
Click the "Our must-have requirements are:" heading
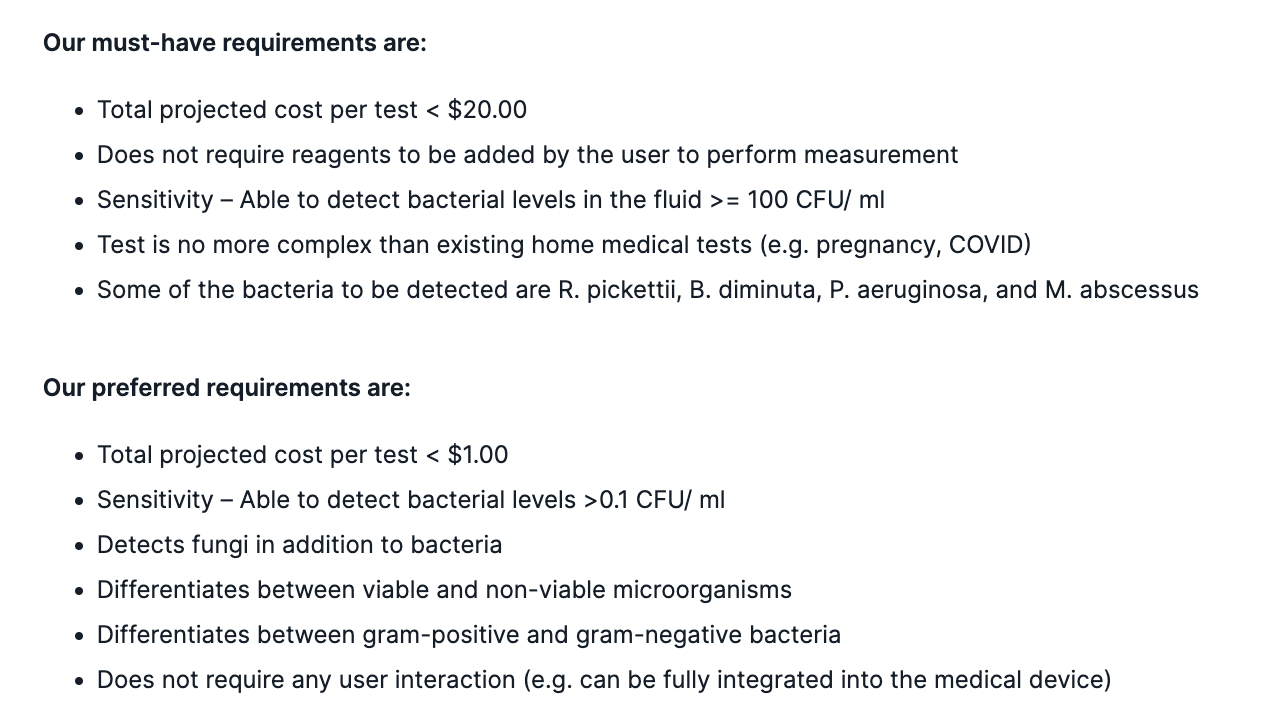point(234,43)
